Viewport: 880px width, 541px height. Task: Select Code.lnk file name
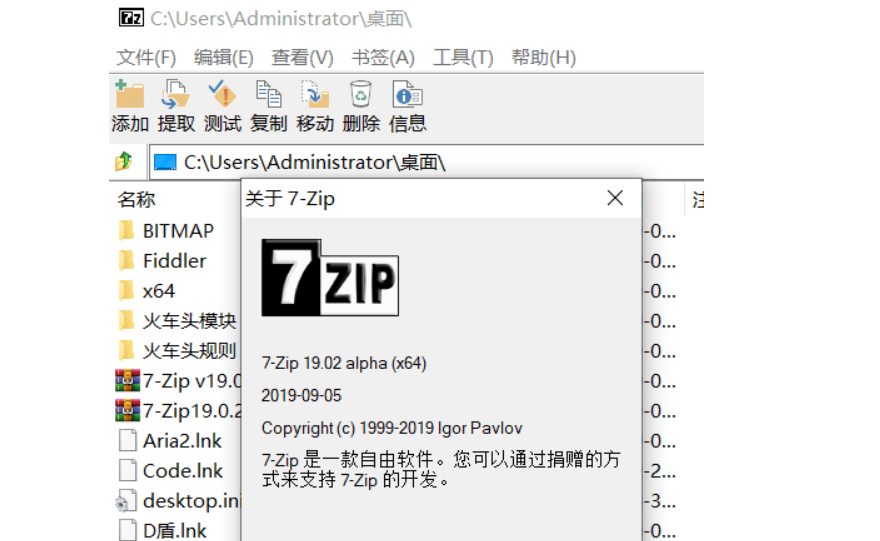pyautogui.click(x=183, y=471)
